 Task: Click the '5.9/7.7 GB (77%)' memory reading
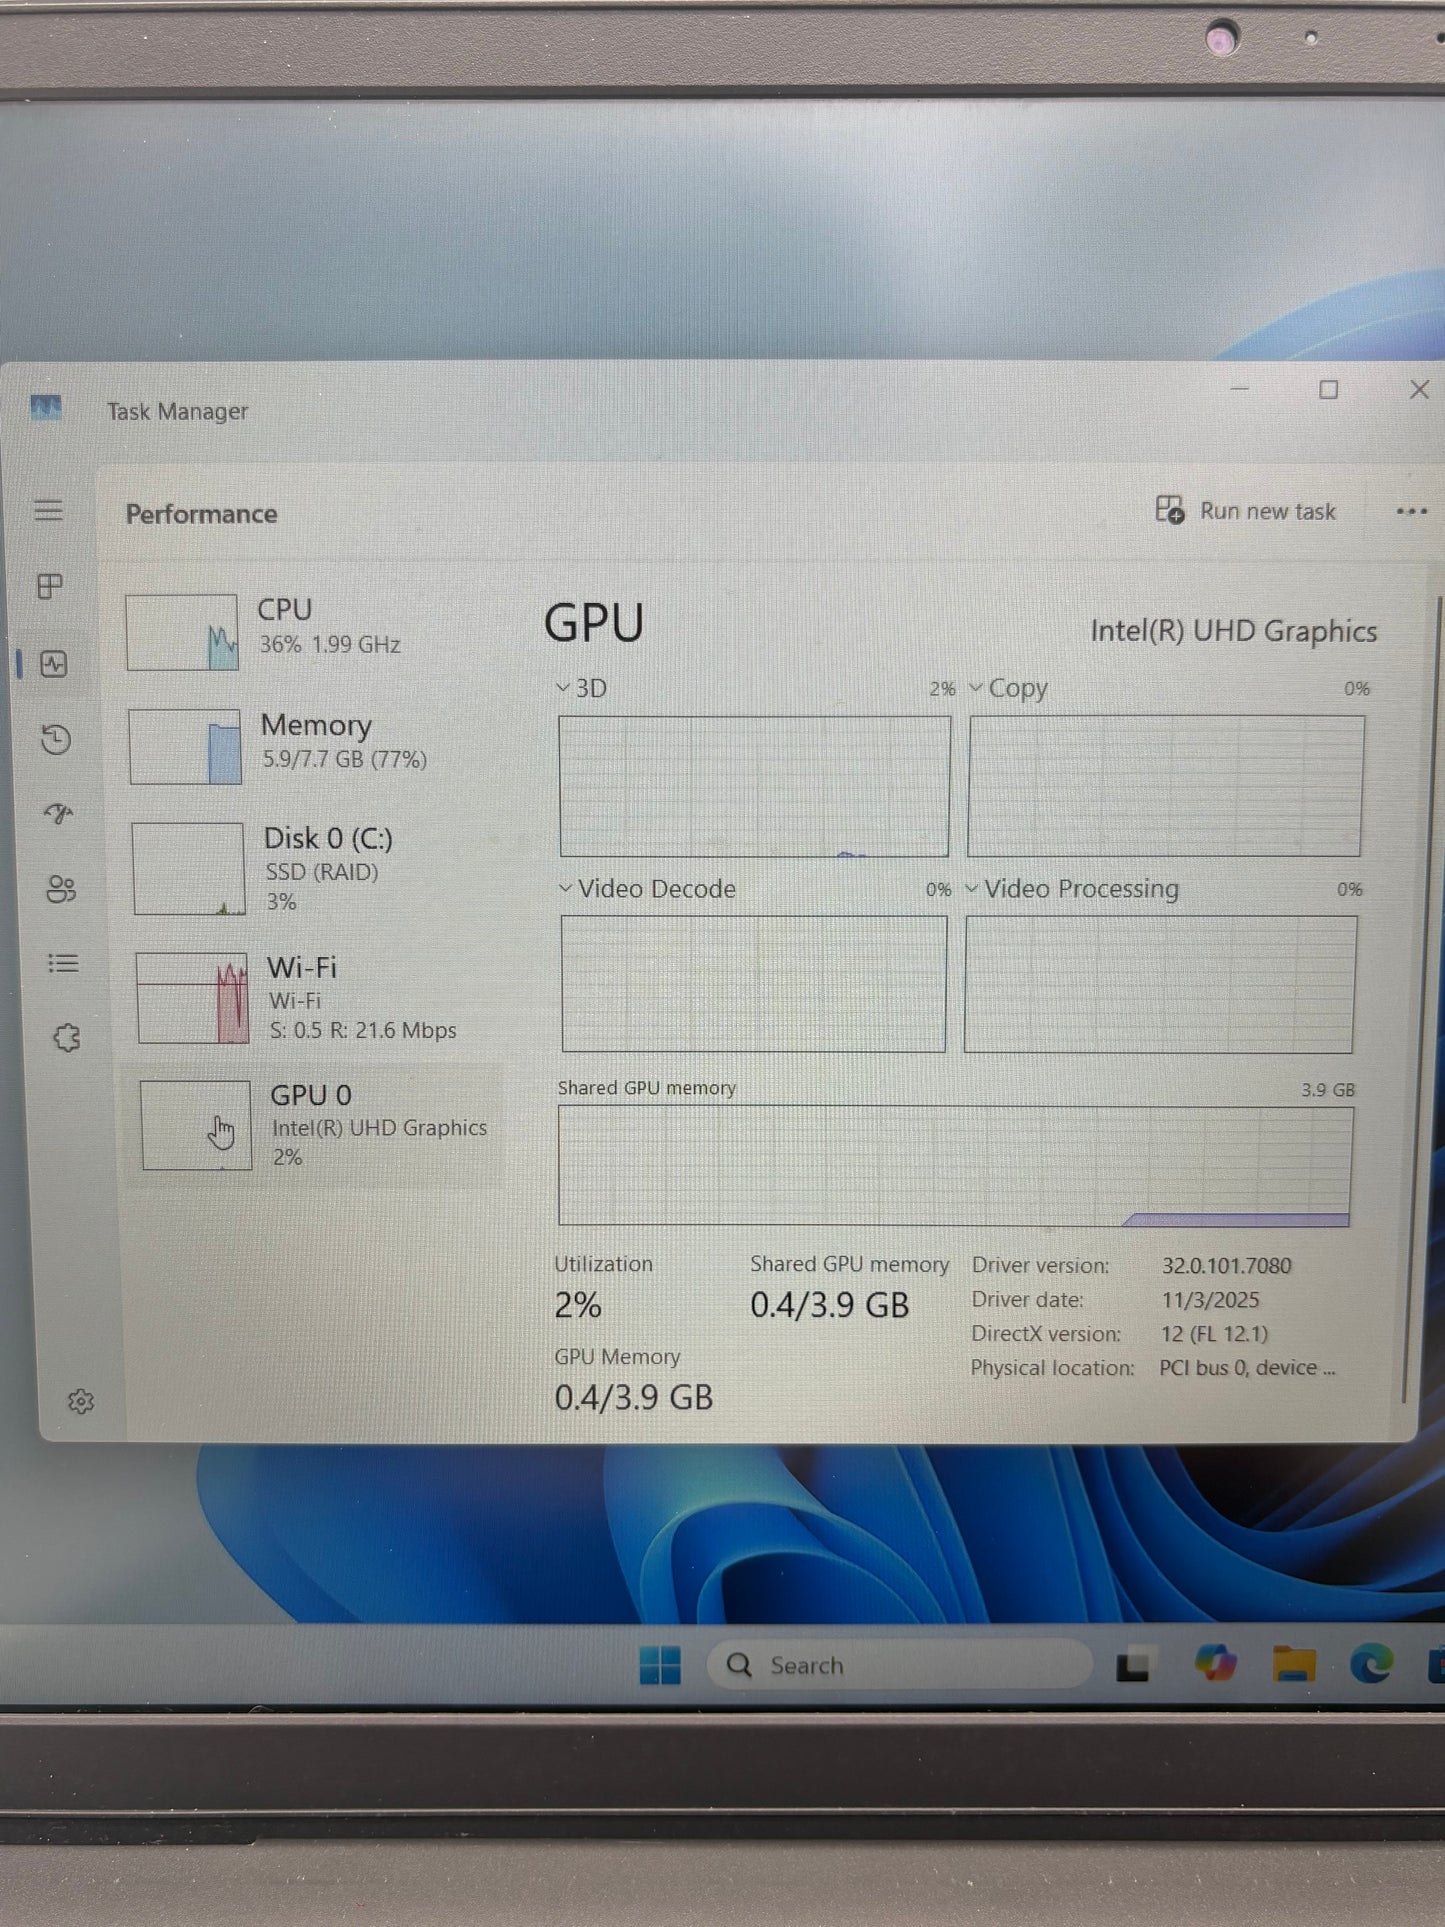(x=345, y=759)
